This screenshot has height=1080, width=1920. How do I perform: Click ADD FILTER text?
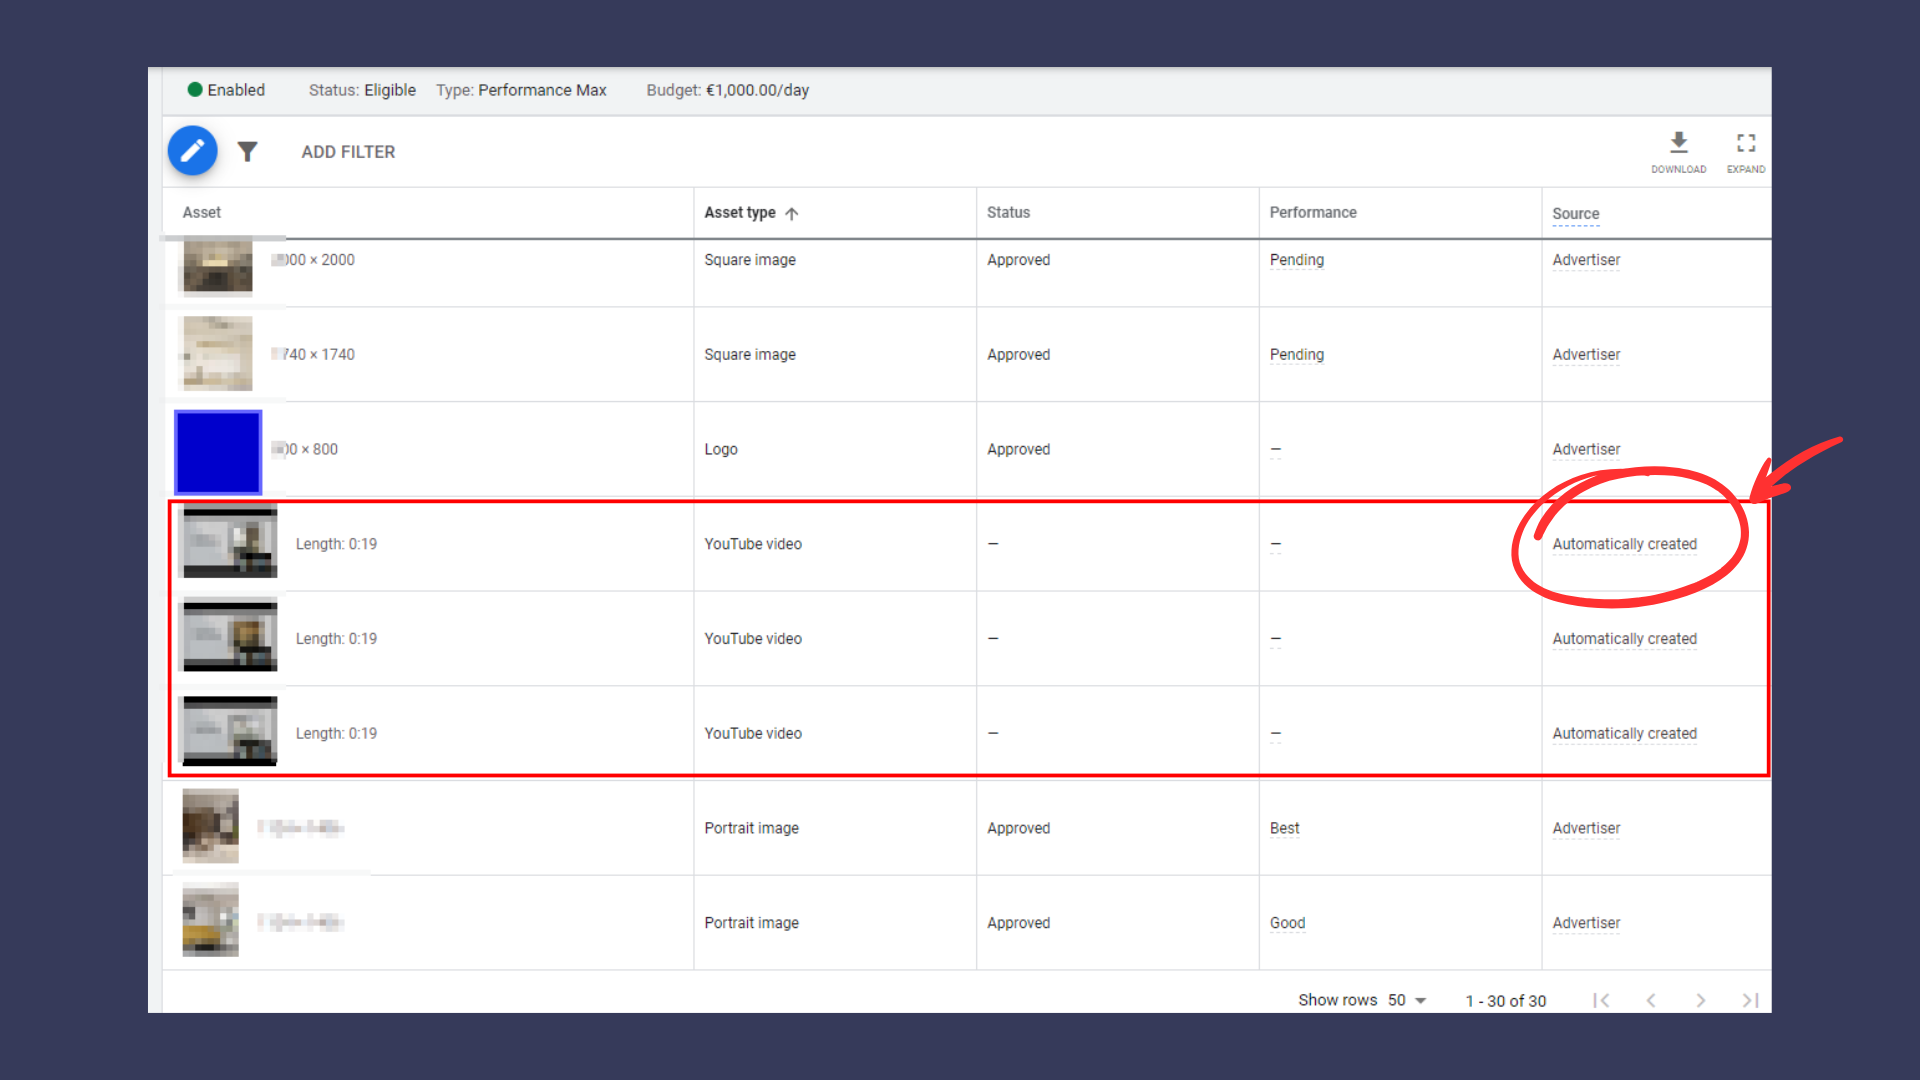[348, 152]
